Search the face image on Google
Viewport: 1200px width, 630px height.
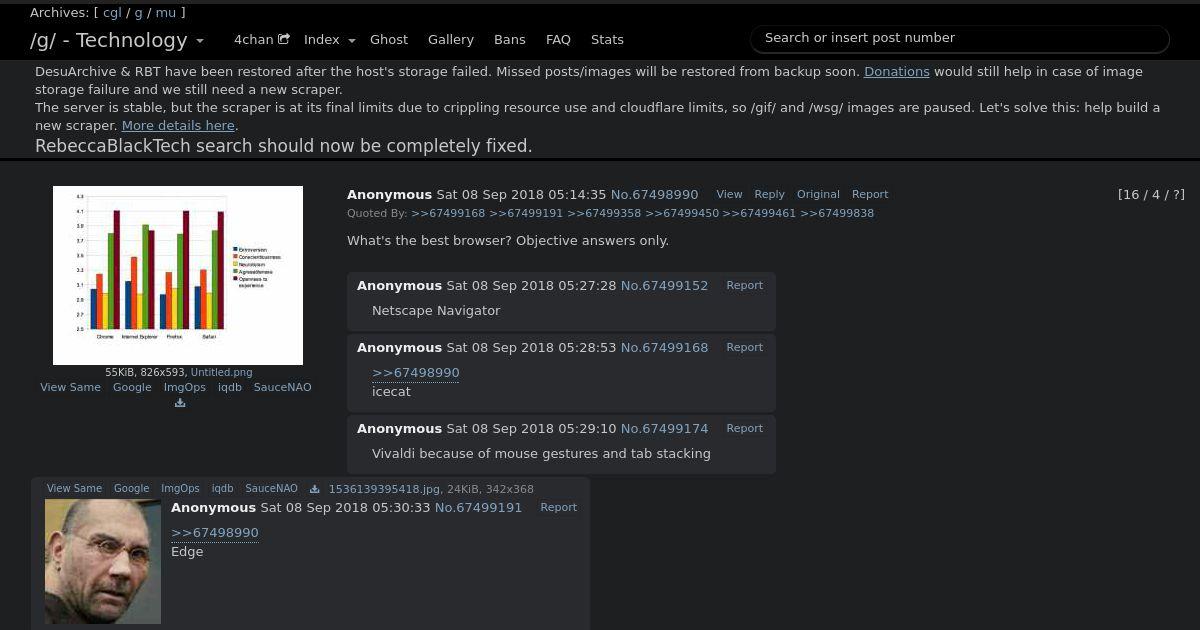point(131,489)
